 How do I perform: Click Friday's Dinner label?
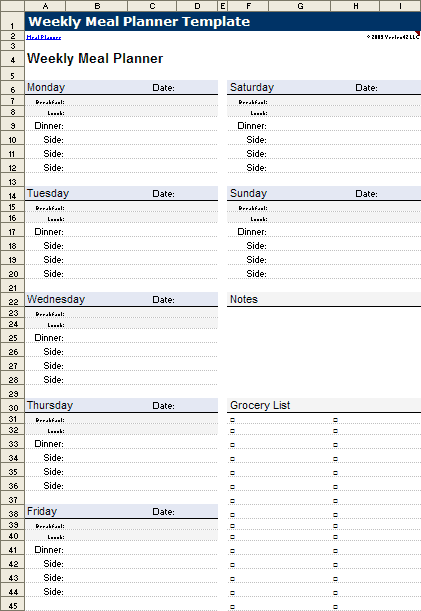click(49, 550)
